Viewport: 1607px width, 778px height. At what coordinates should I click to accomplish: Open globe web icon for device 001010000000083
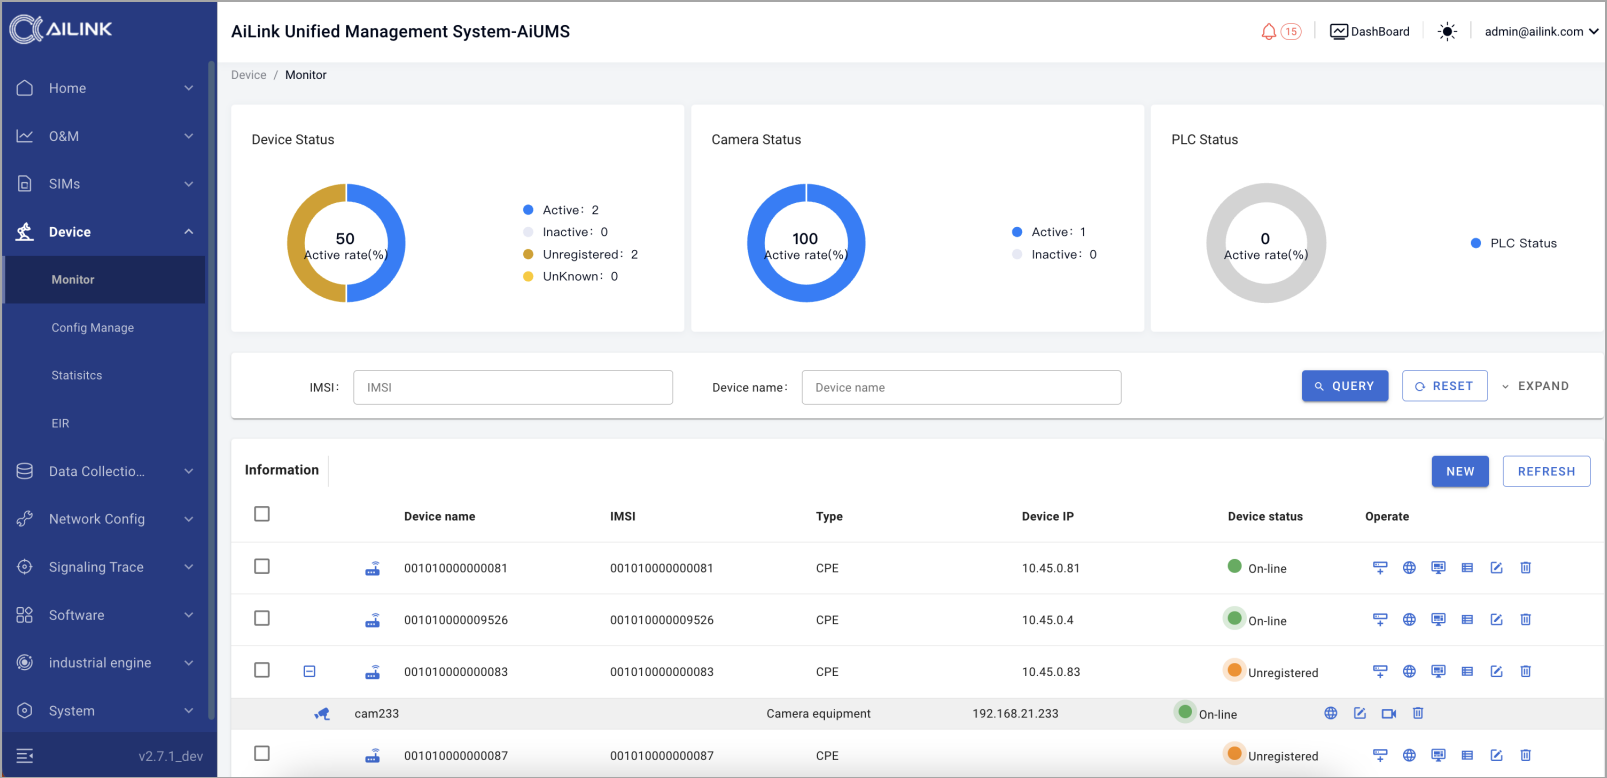(1409, 672)
